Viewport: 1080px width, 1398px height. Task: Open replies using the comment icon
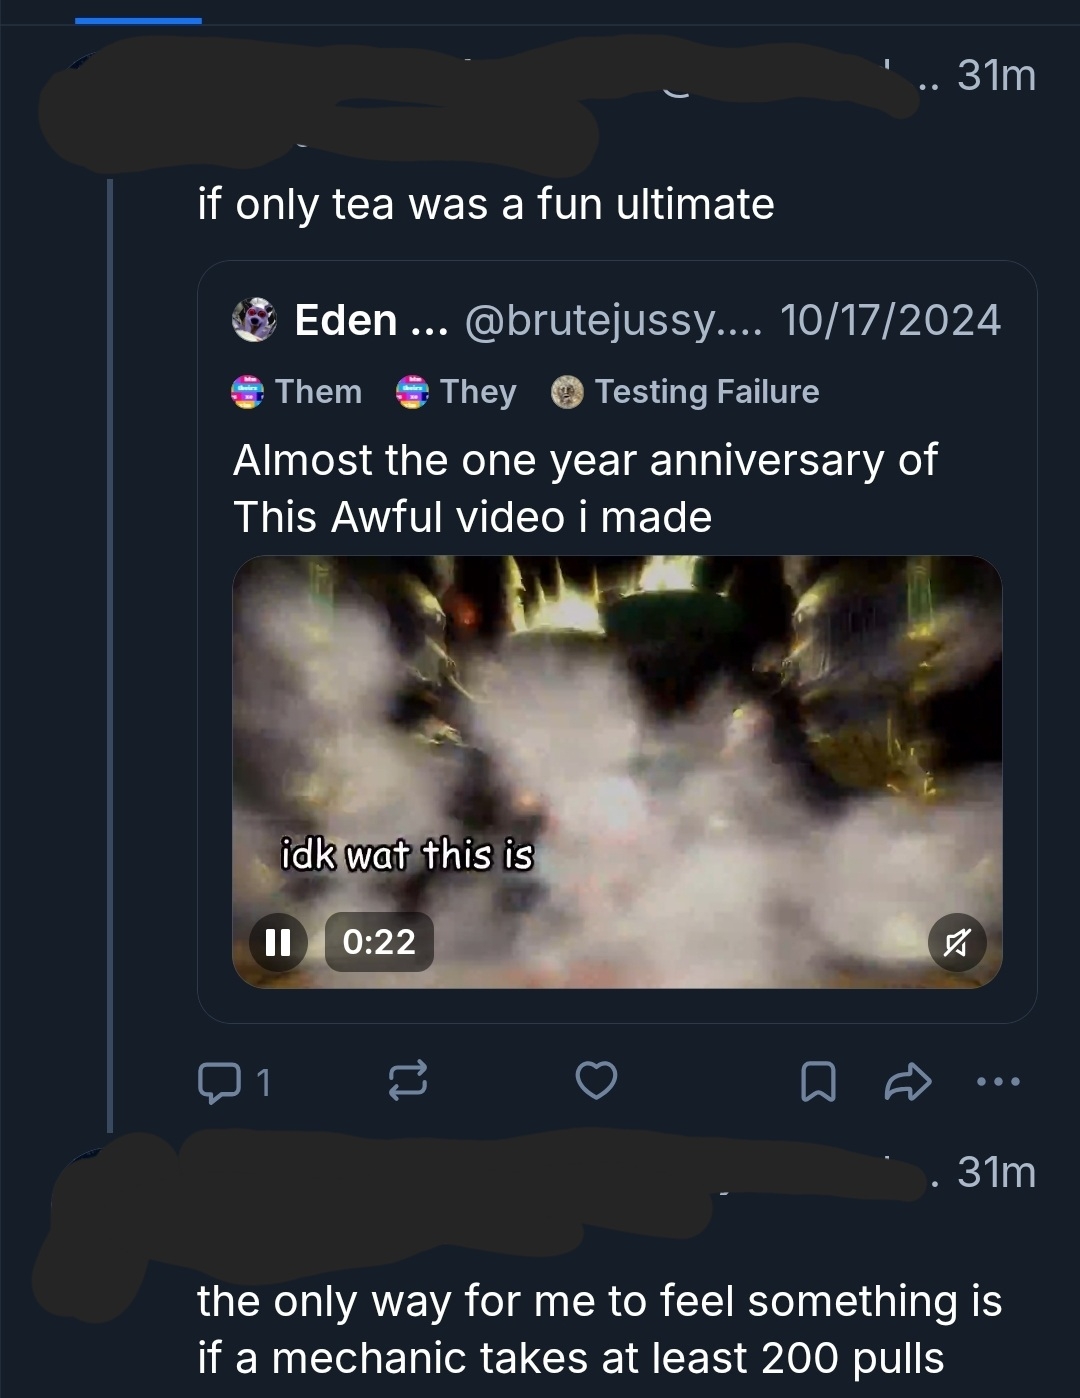[219, 1082]
